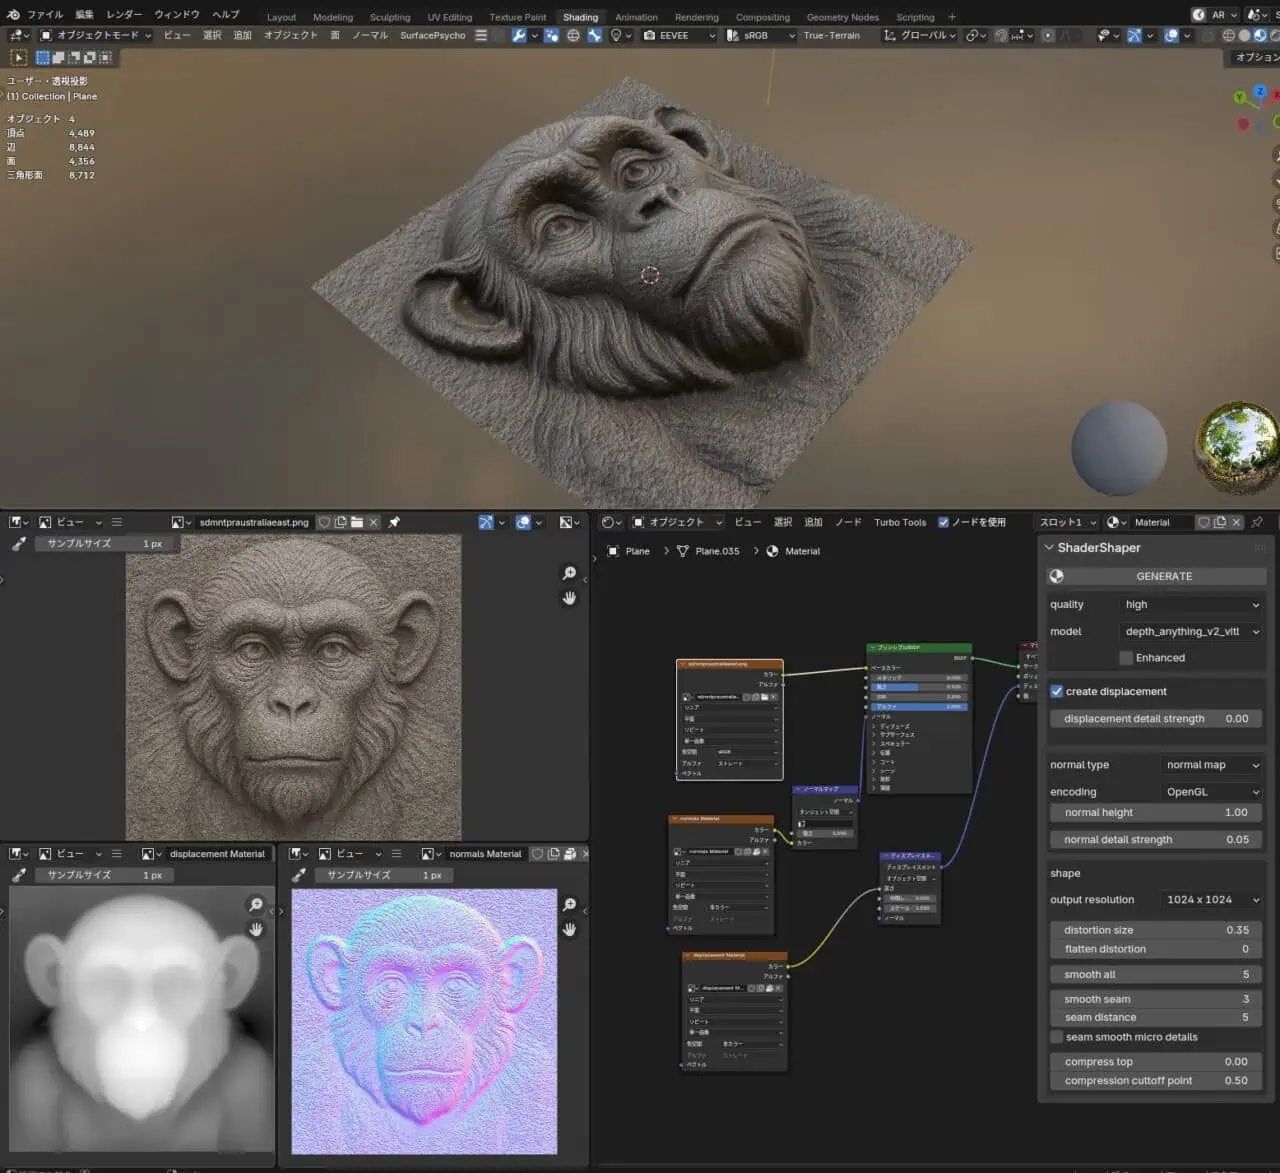Collapse the ShaderShaper panel
Image resolution: width=1280 pixels, height=1173 pixels.
pos(1049,548)
